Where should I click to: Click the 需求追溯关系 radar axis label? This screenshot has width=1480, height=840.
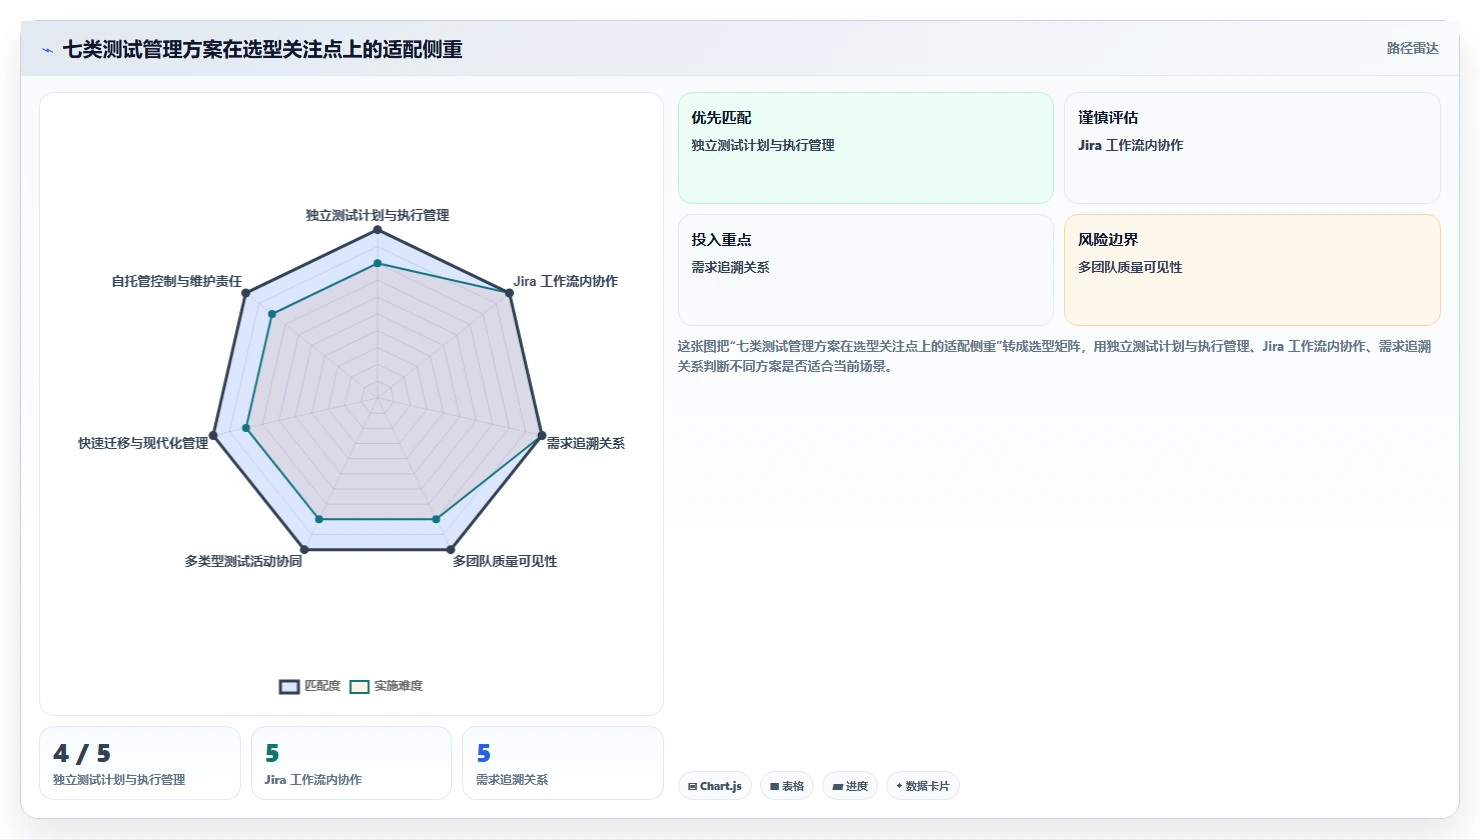pos(586,443)
